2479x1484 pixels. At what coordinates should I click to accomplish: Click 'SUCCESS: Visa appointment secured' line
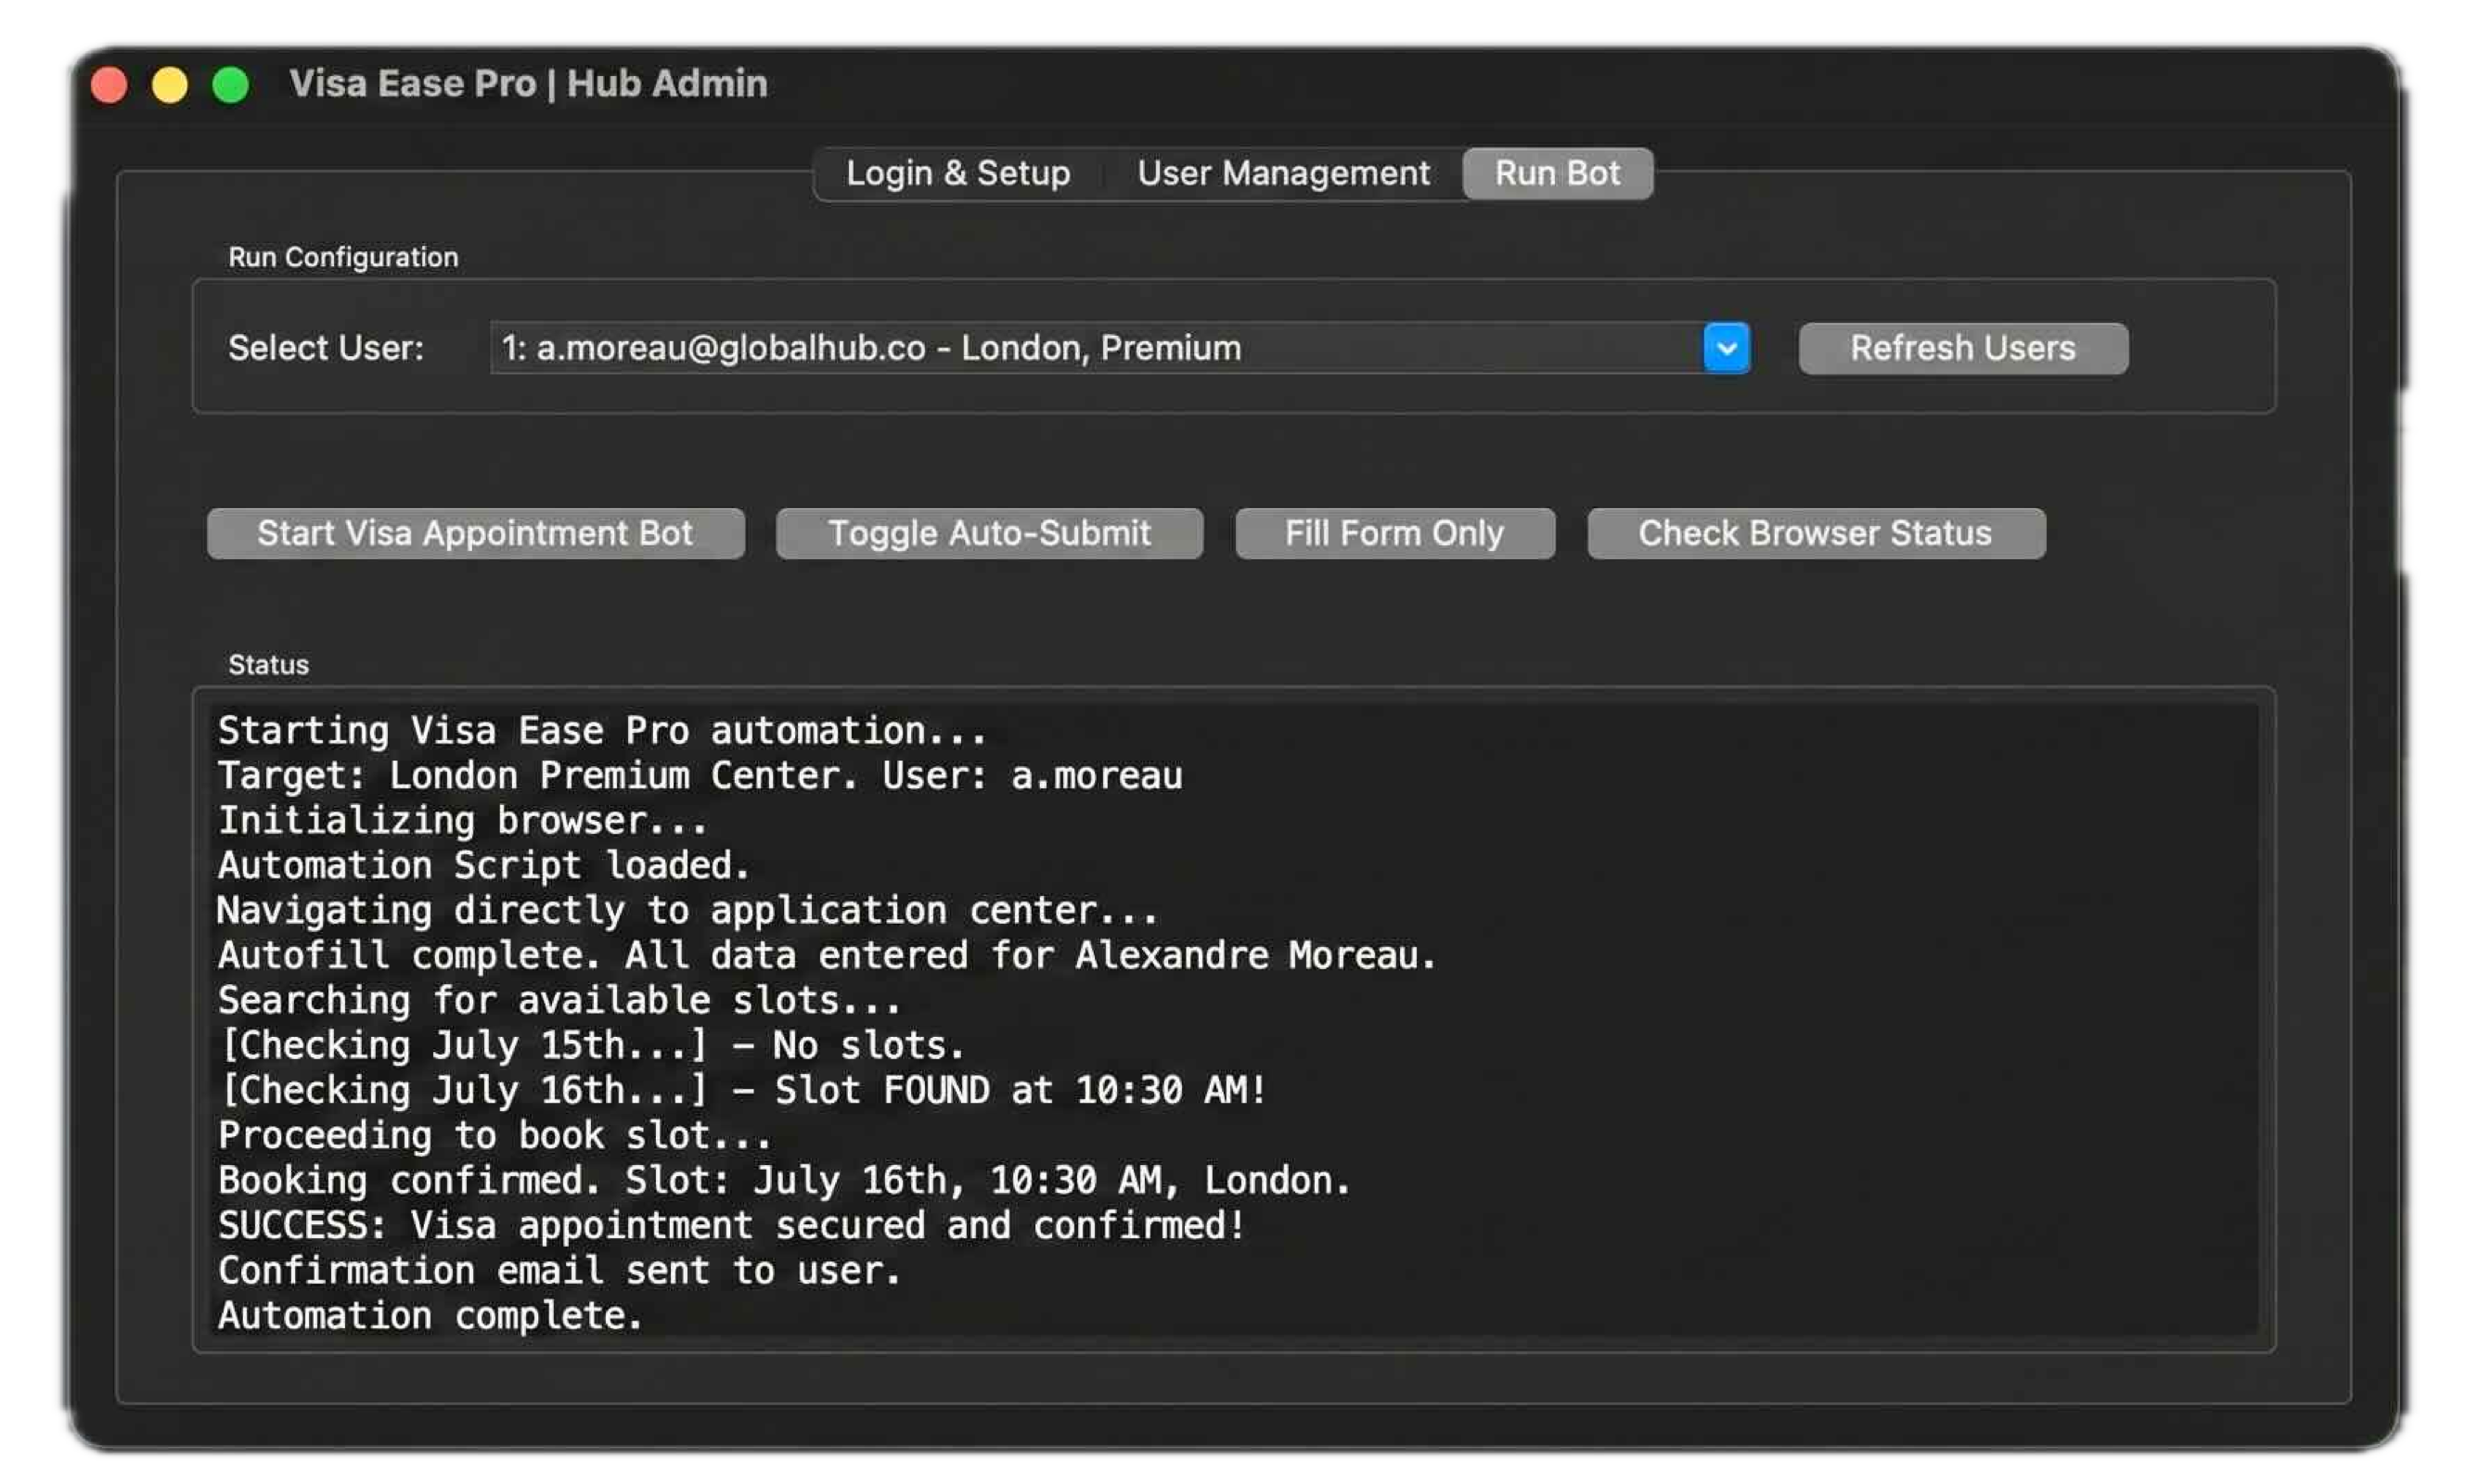731,1226
